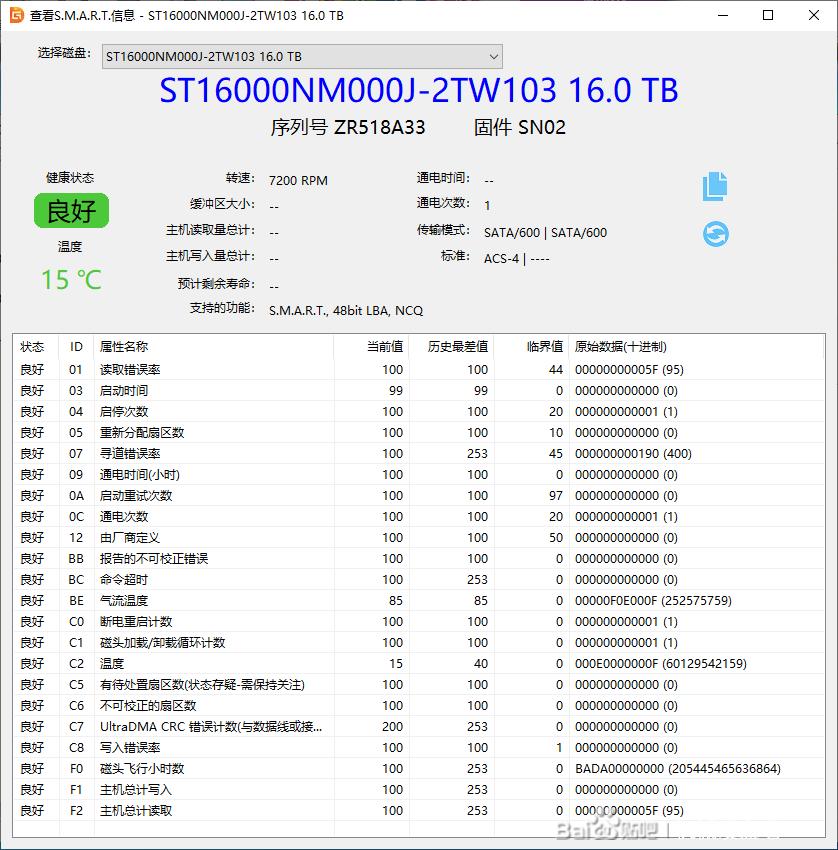
Task: Click the SATA/600 | SATA/600 transfer mode value
Action: pyautogui.click(x=545, y=233)
